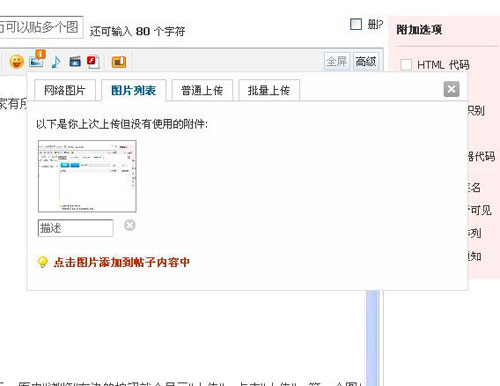Insert Flash with the red icon

click(x=93, y=62)
